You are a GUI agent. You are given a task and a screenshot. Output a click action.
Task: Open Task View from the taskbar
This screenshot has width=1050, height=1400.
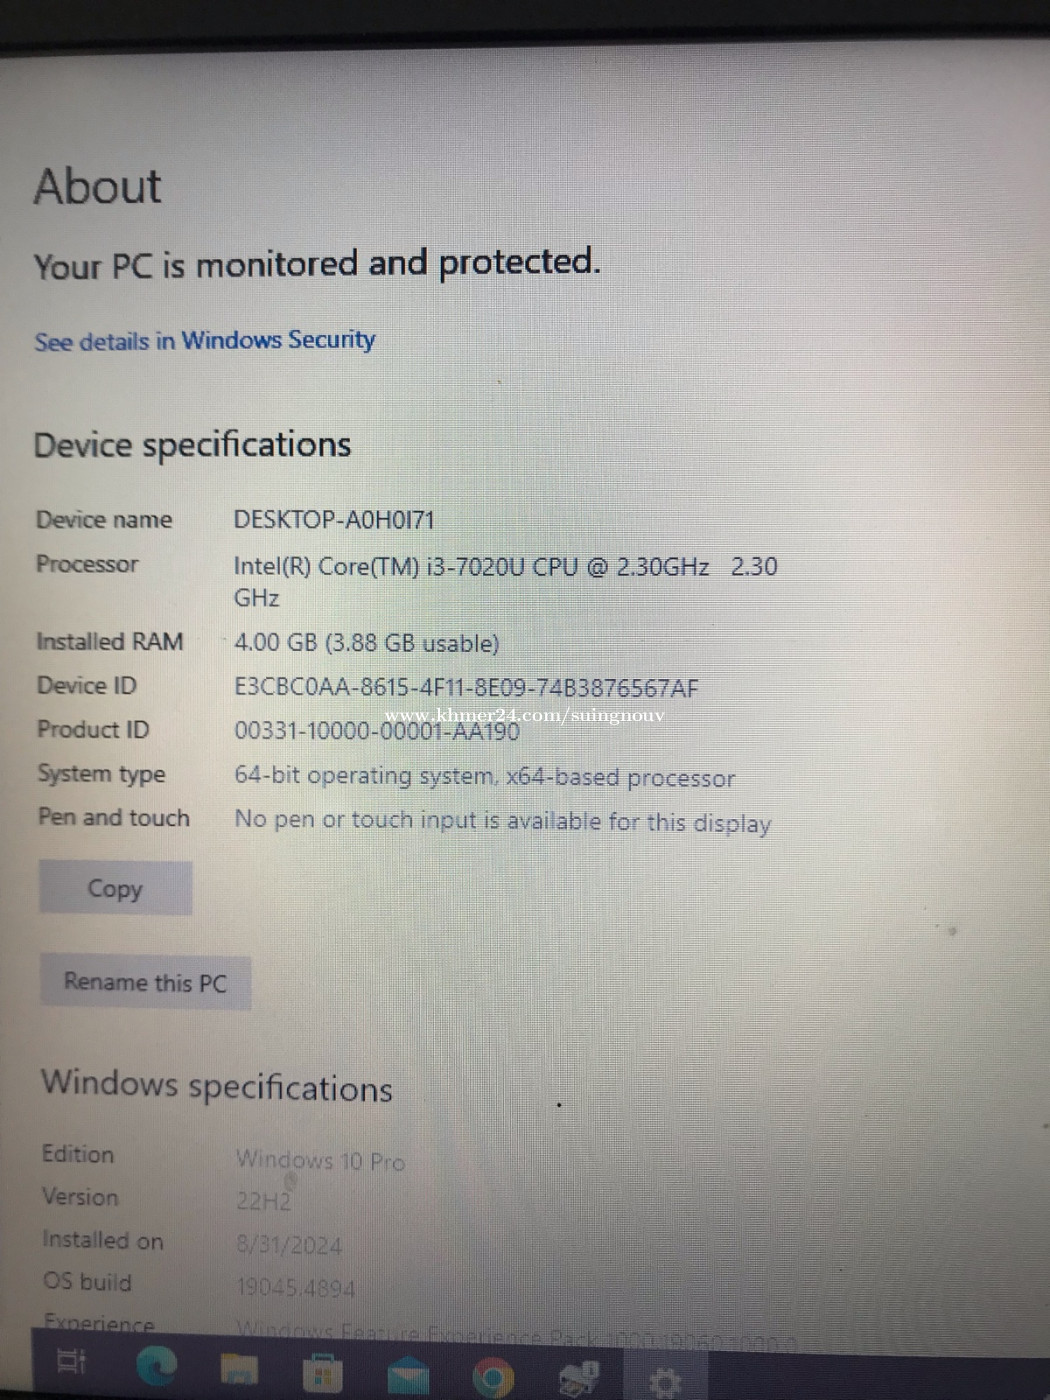coord(72,1362)
